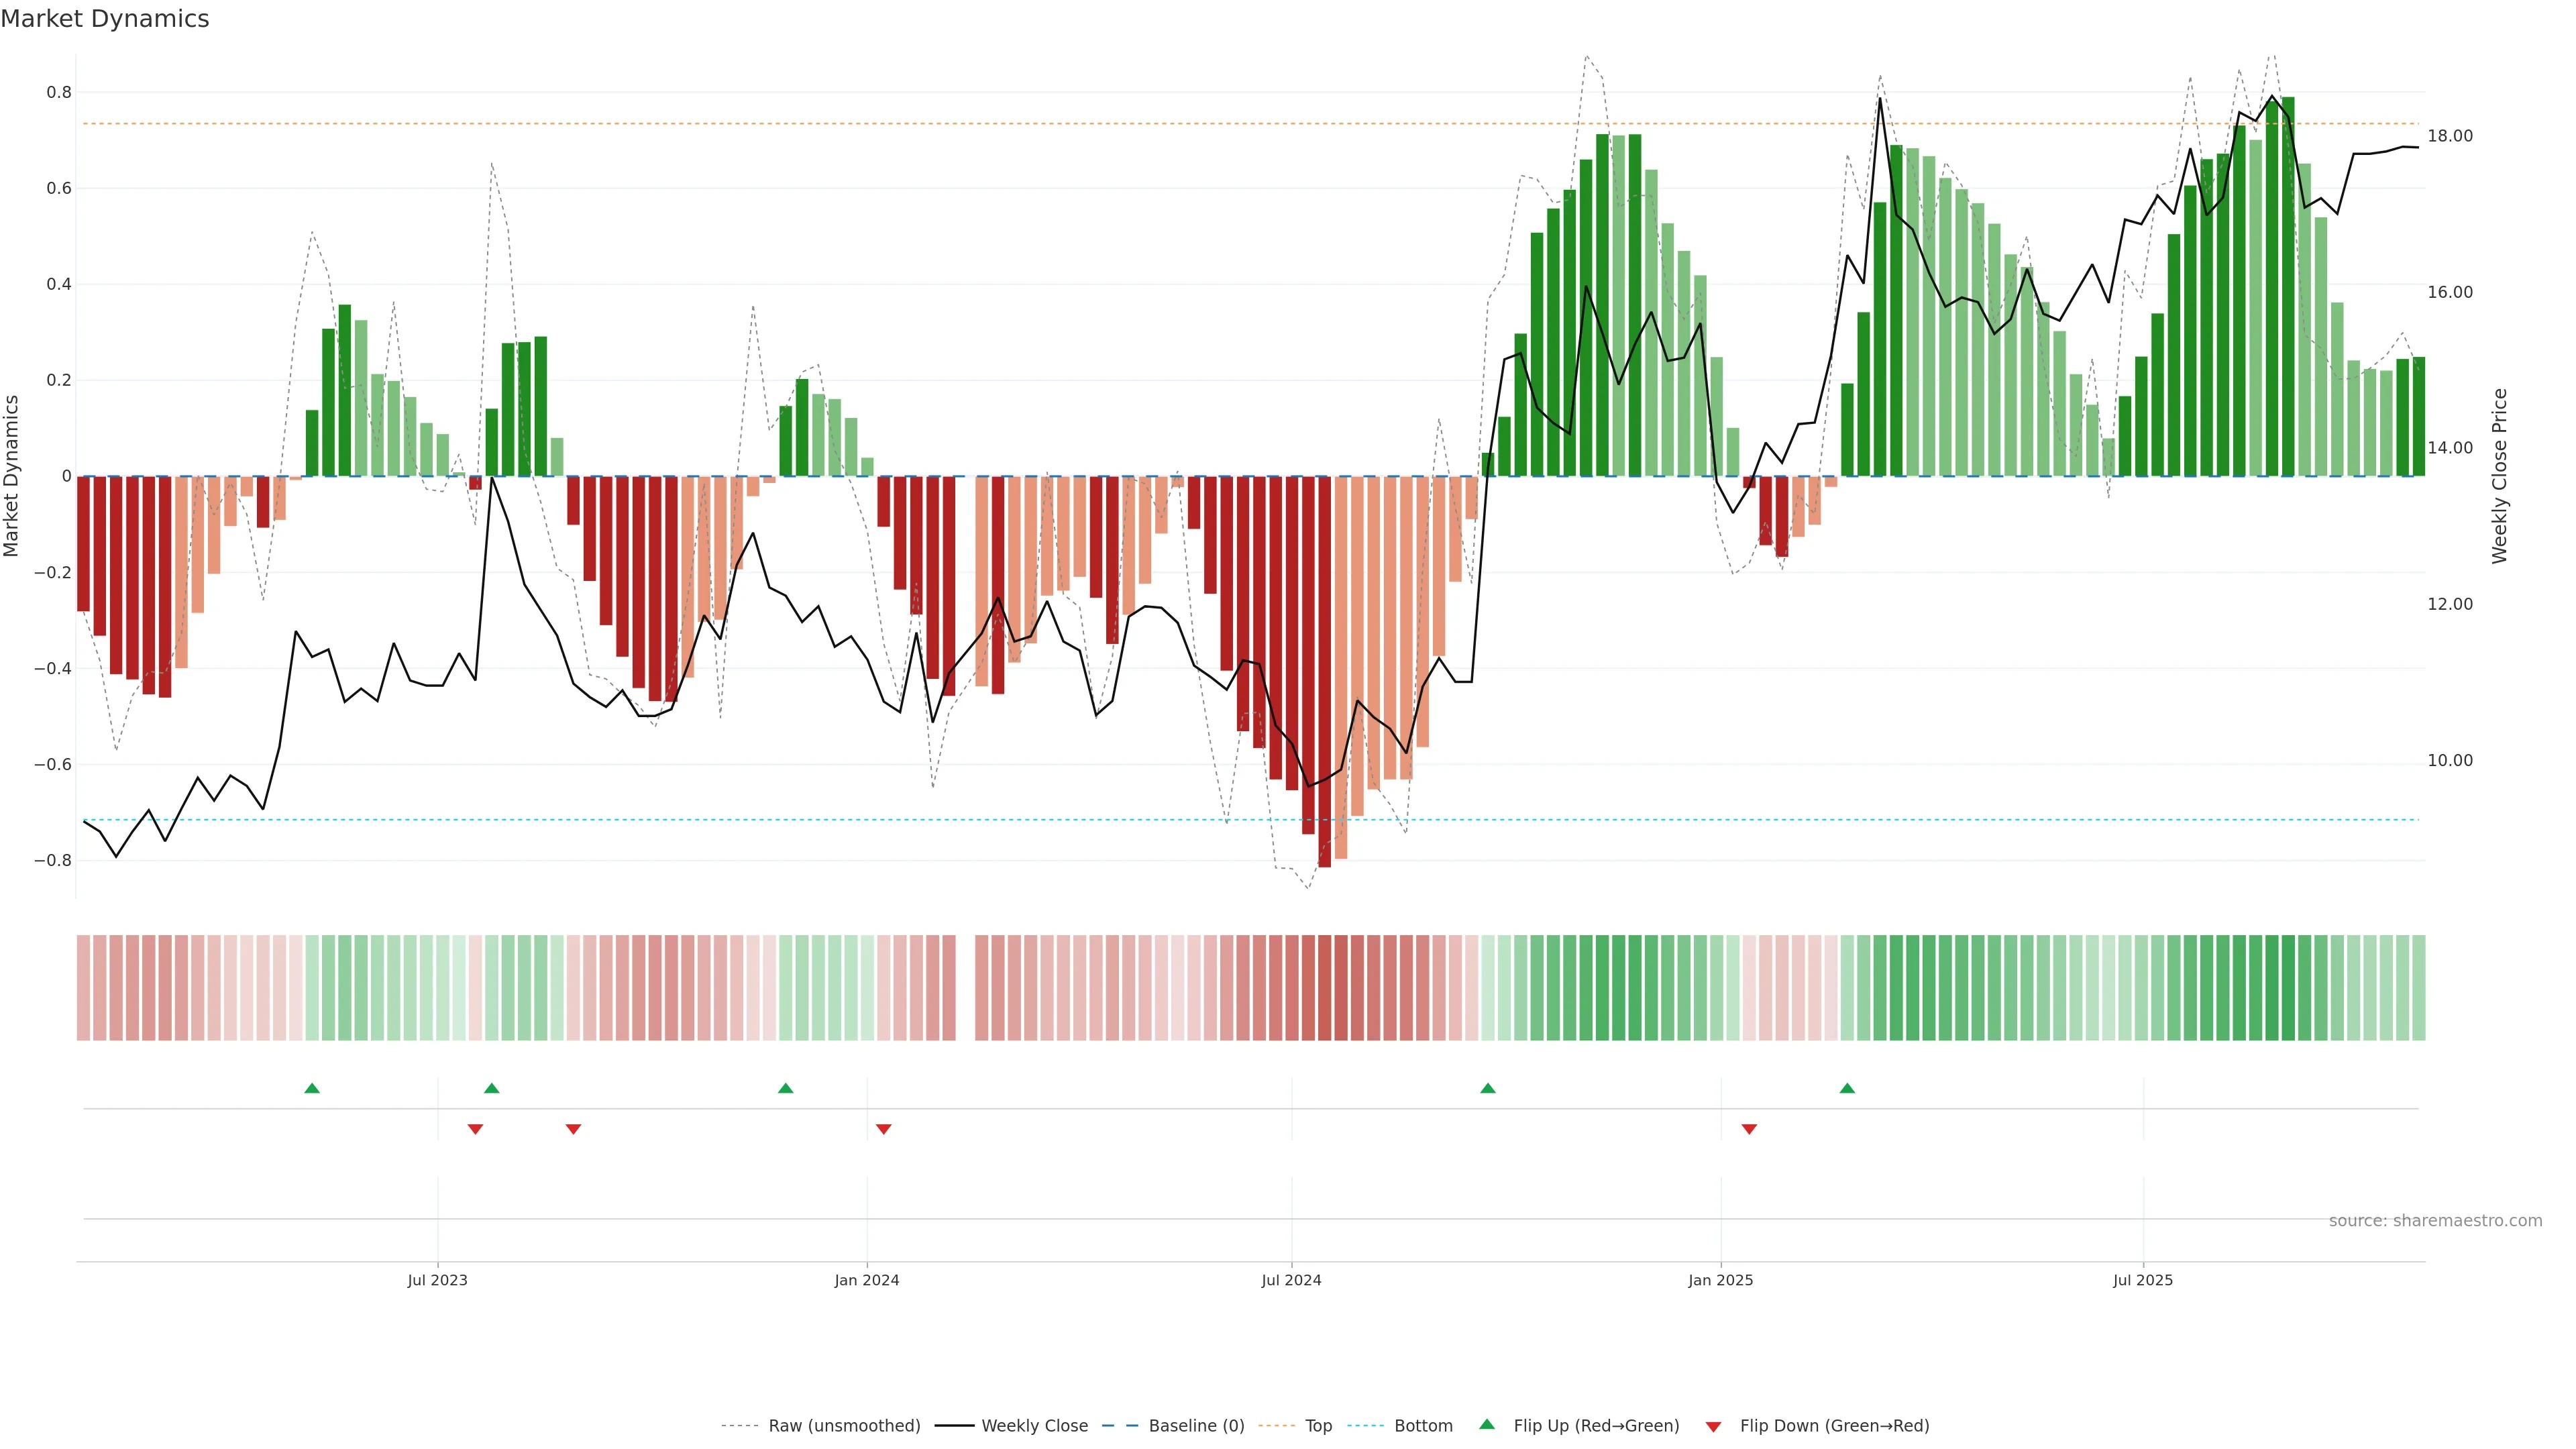Click the Jul 2024 x-axis label
This screenshot has width=2576, height=1449.
coord(1291,1280)
